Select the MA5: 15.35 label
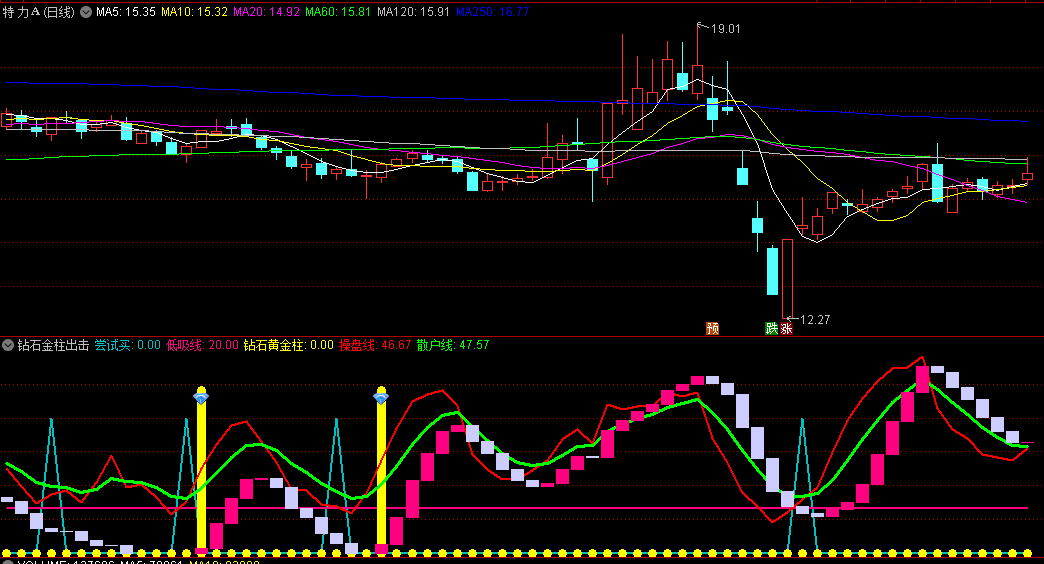The image size is (1044, 564). click(126, 12)
